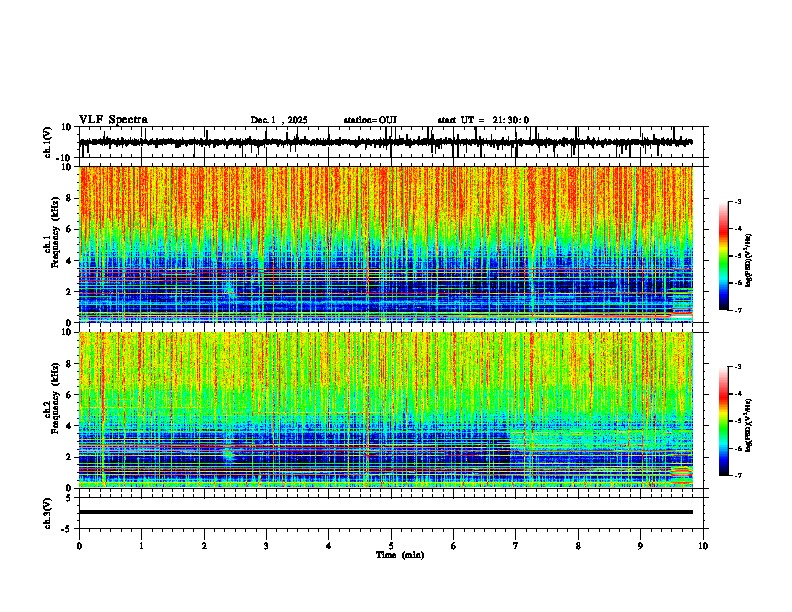Click the "-3" label atop ch.1 colorbar
792x612 pixels.
point(737,201)
